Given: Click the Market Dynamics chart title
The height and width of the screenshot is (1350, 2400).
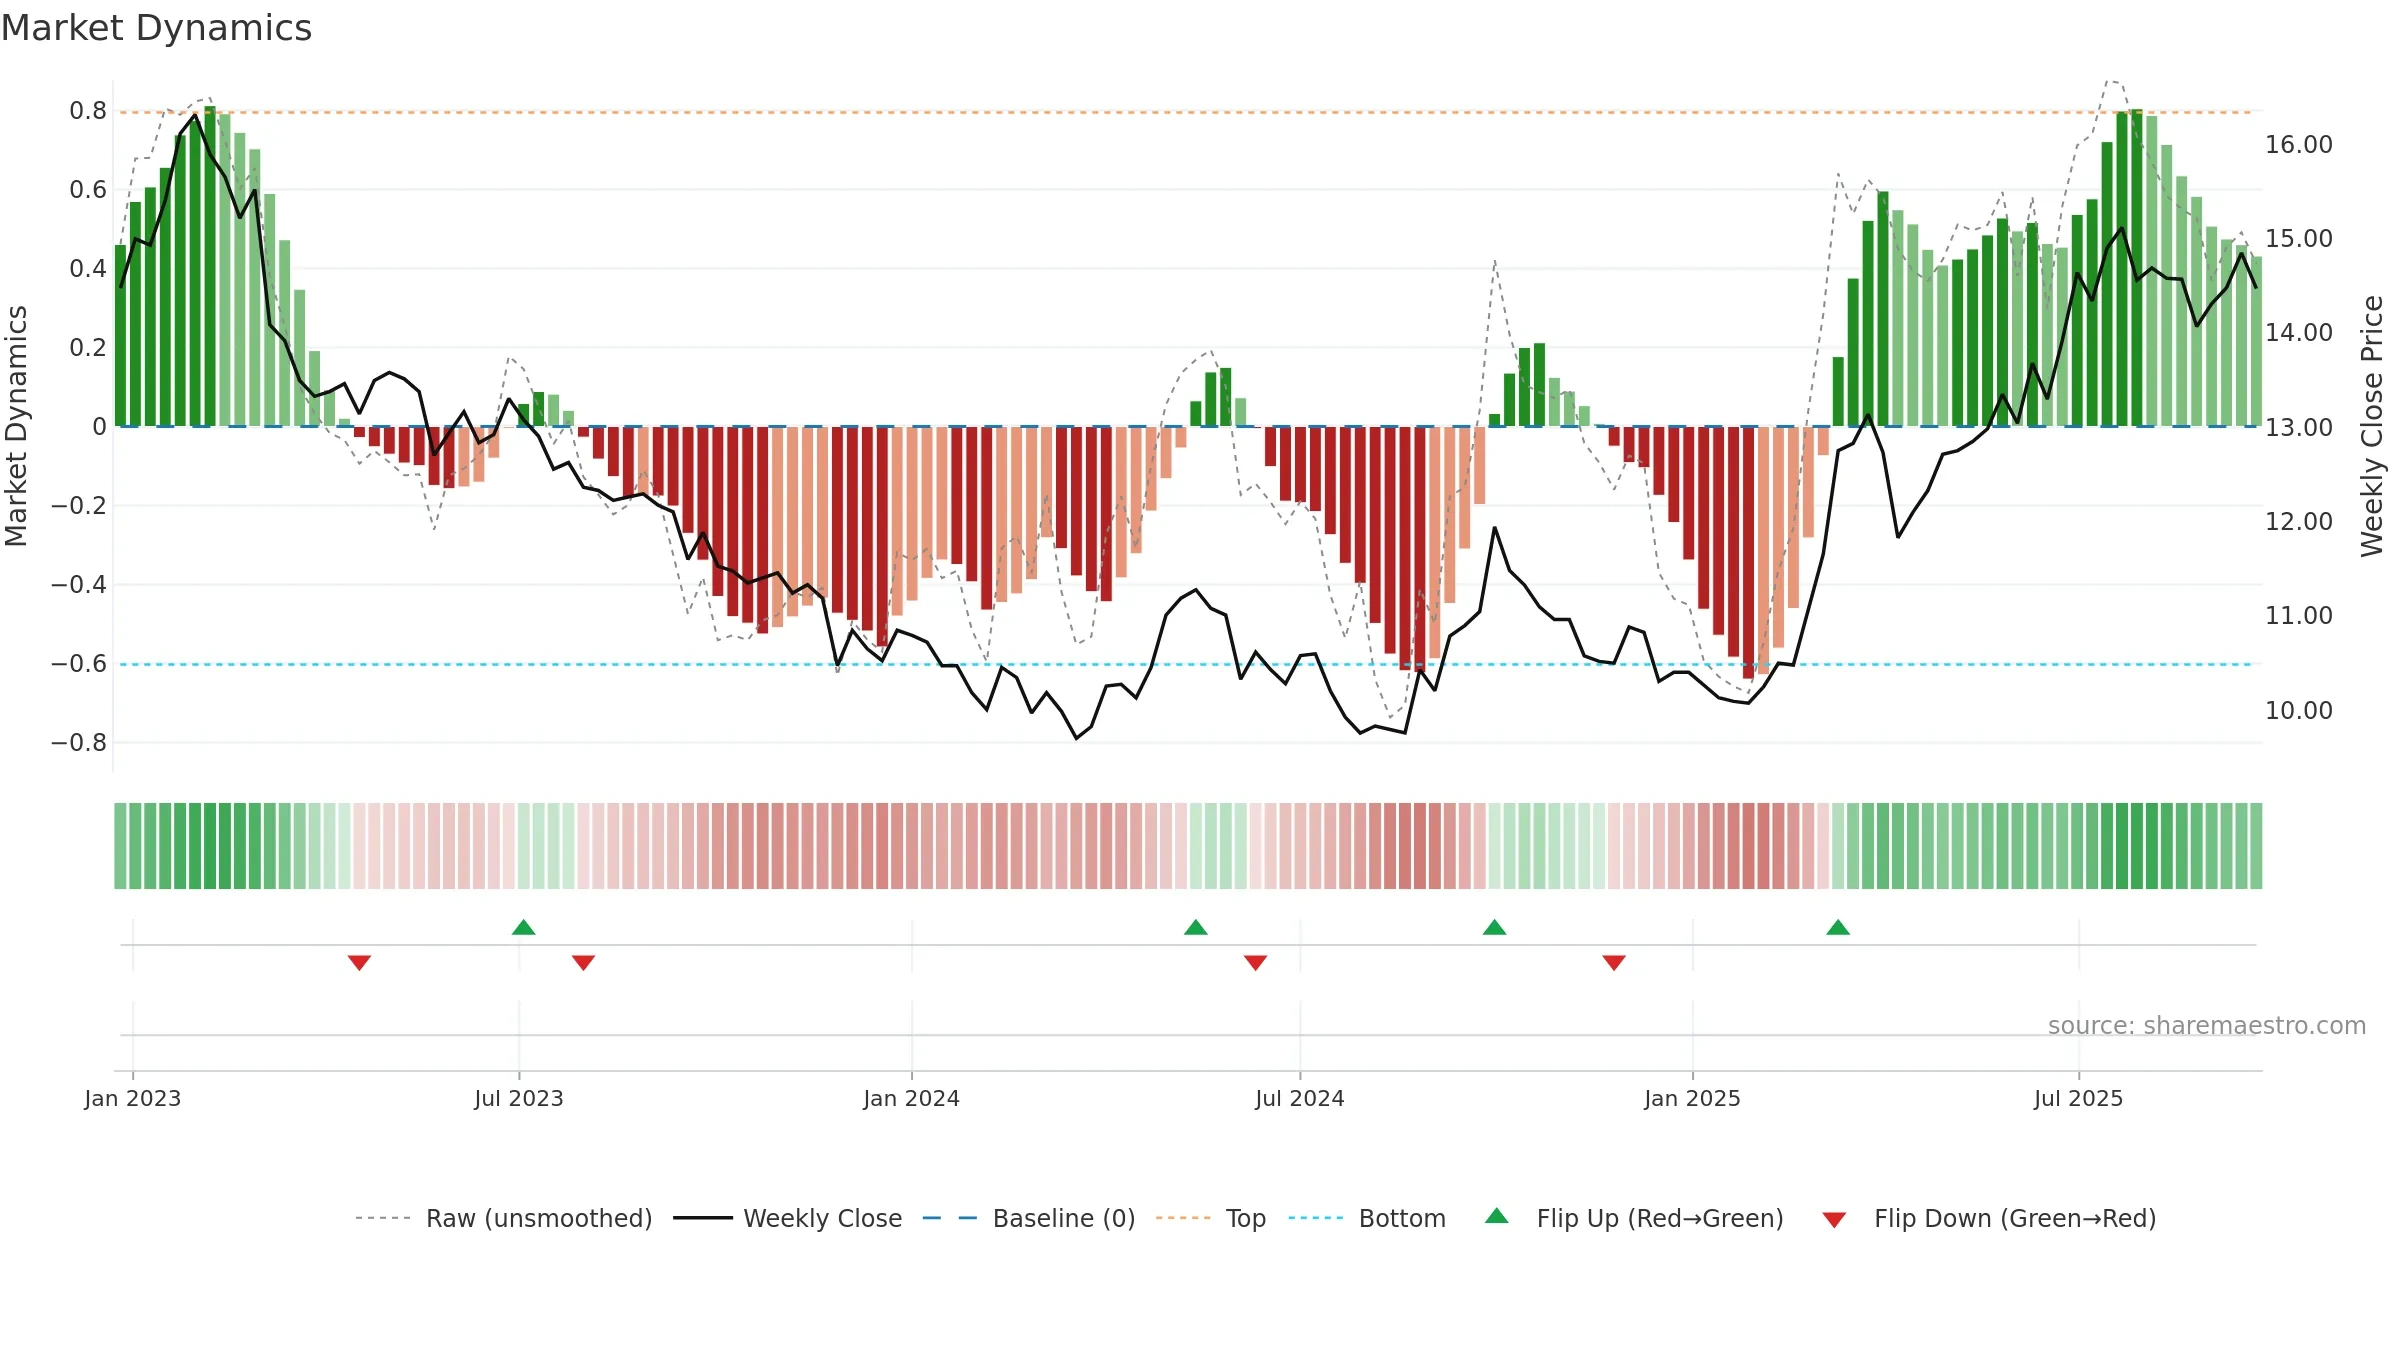Looking at the screenshot, I should (156, 28).
